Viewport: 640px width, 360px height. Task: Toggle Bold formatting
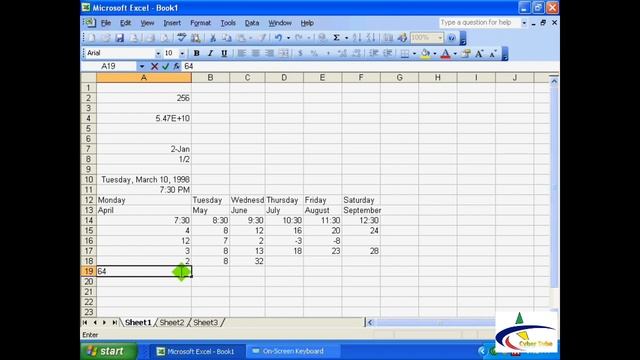196,53
